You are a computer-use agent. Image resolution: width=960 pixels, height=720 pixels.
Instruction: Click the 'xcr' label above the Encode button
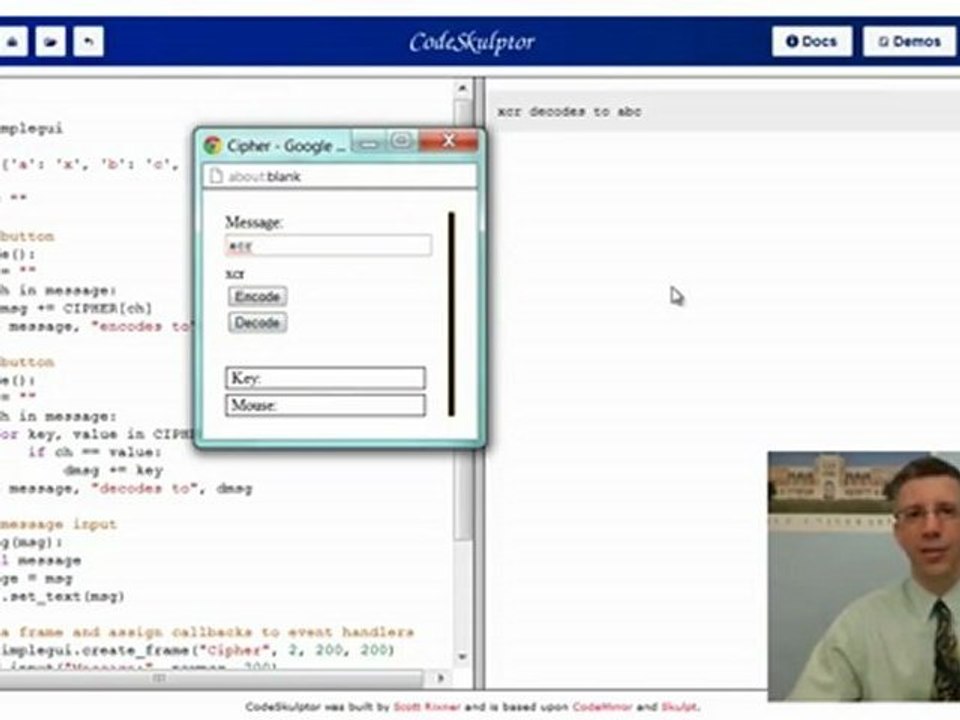point(235,274)
